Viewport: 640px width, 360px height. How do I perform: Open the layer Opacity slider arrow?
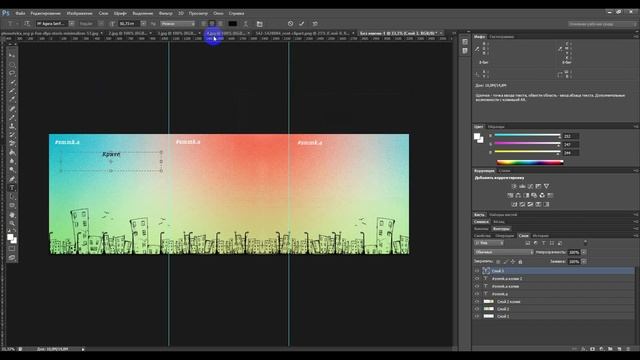(x=584, y=252)
